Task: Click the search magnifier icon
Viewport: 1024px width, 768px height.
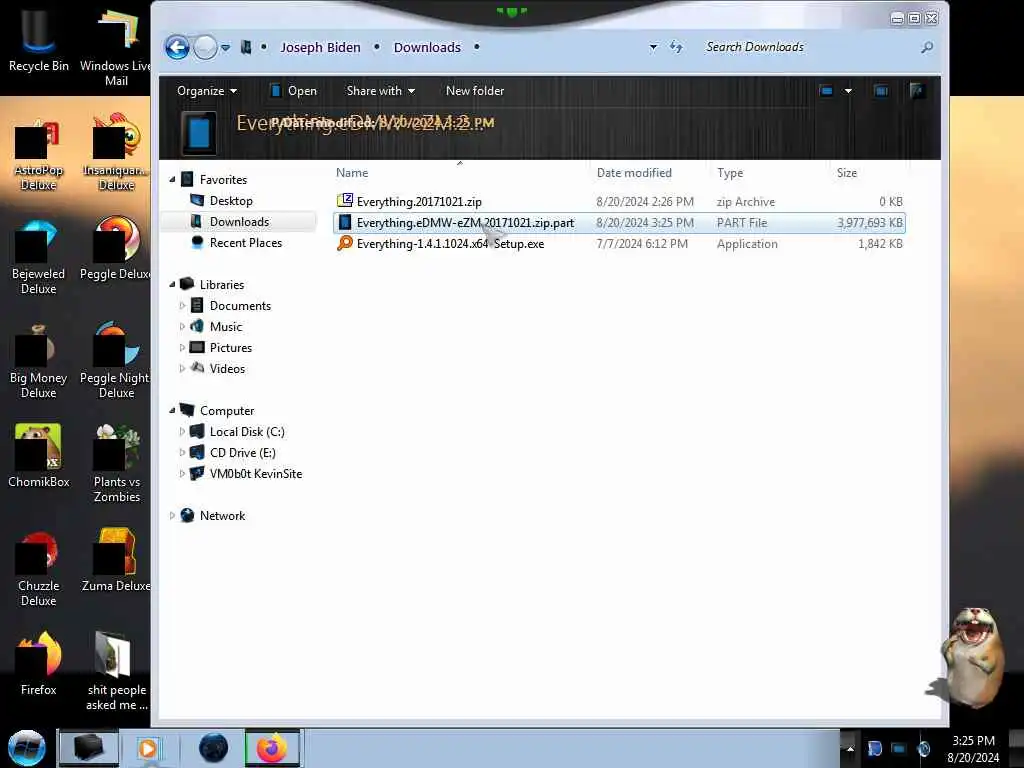Action: click(x=927, y=47)
